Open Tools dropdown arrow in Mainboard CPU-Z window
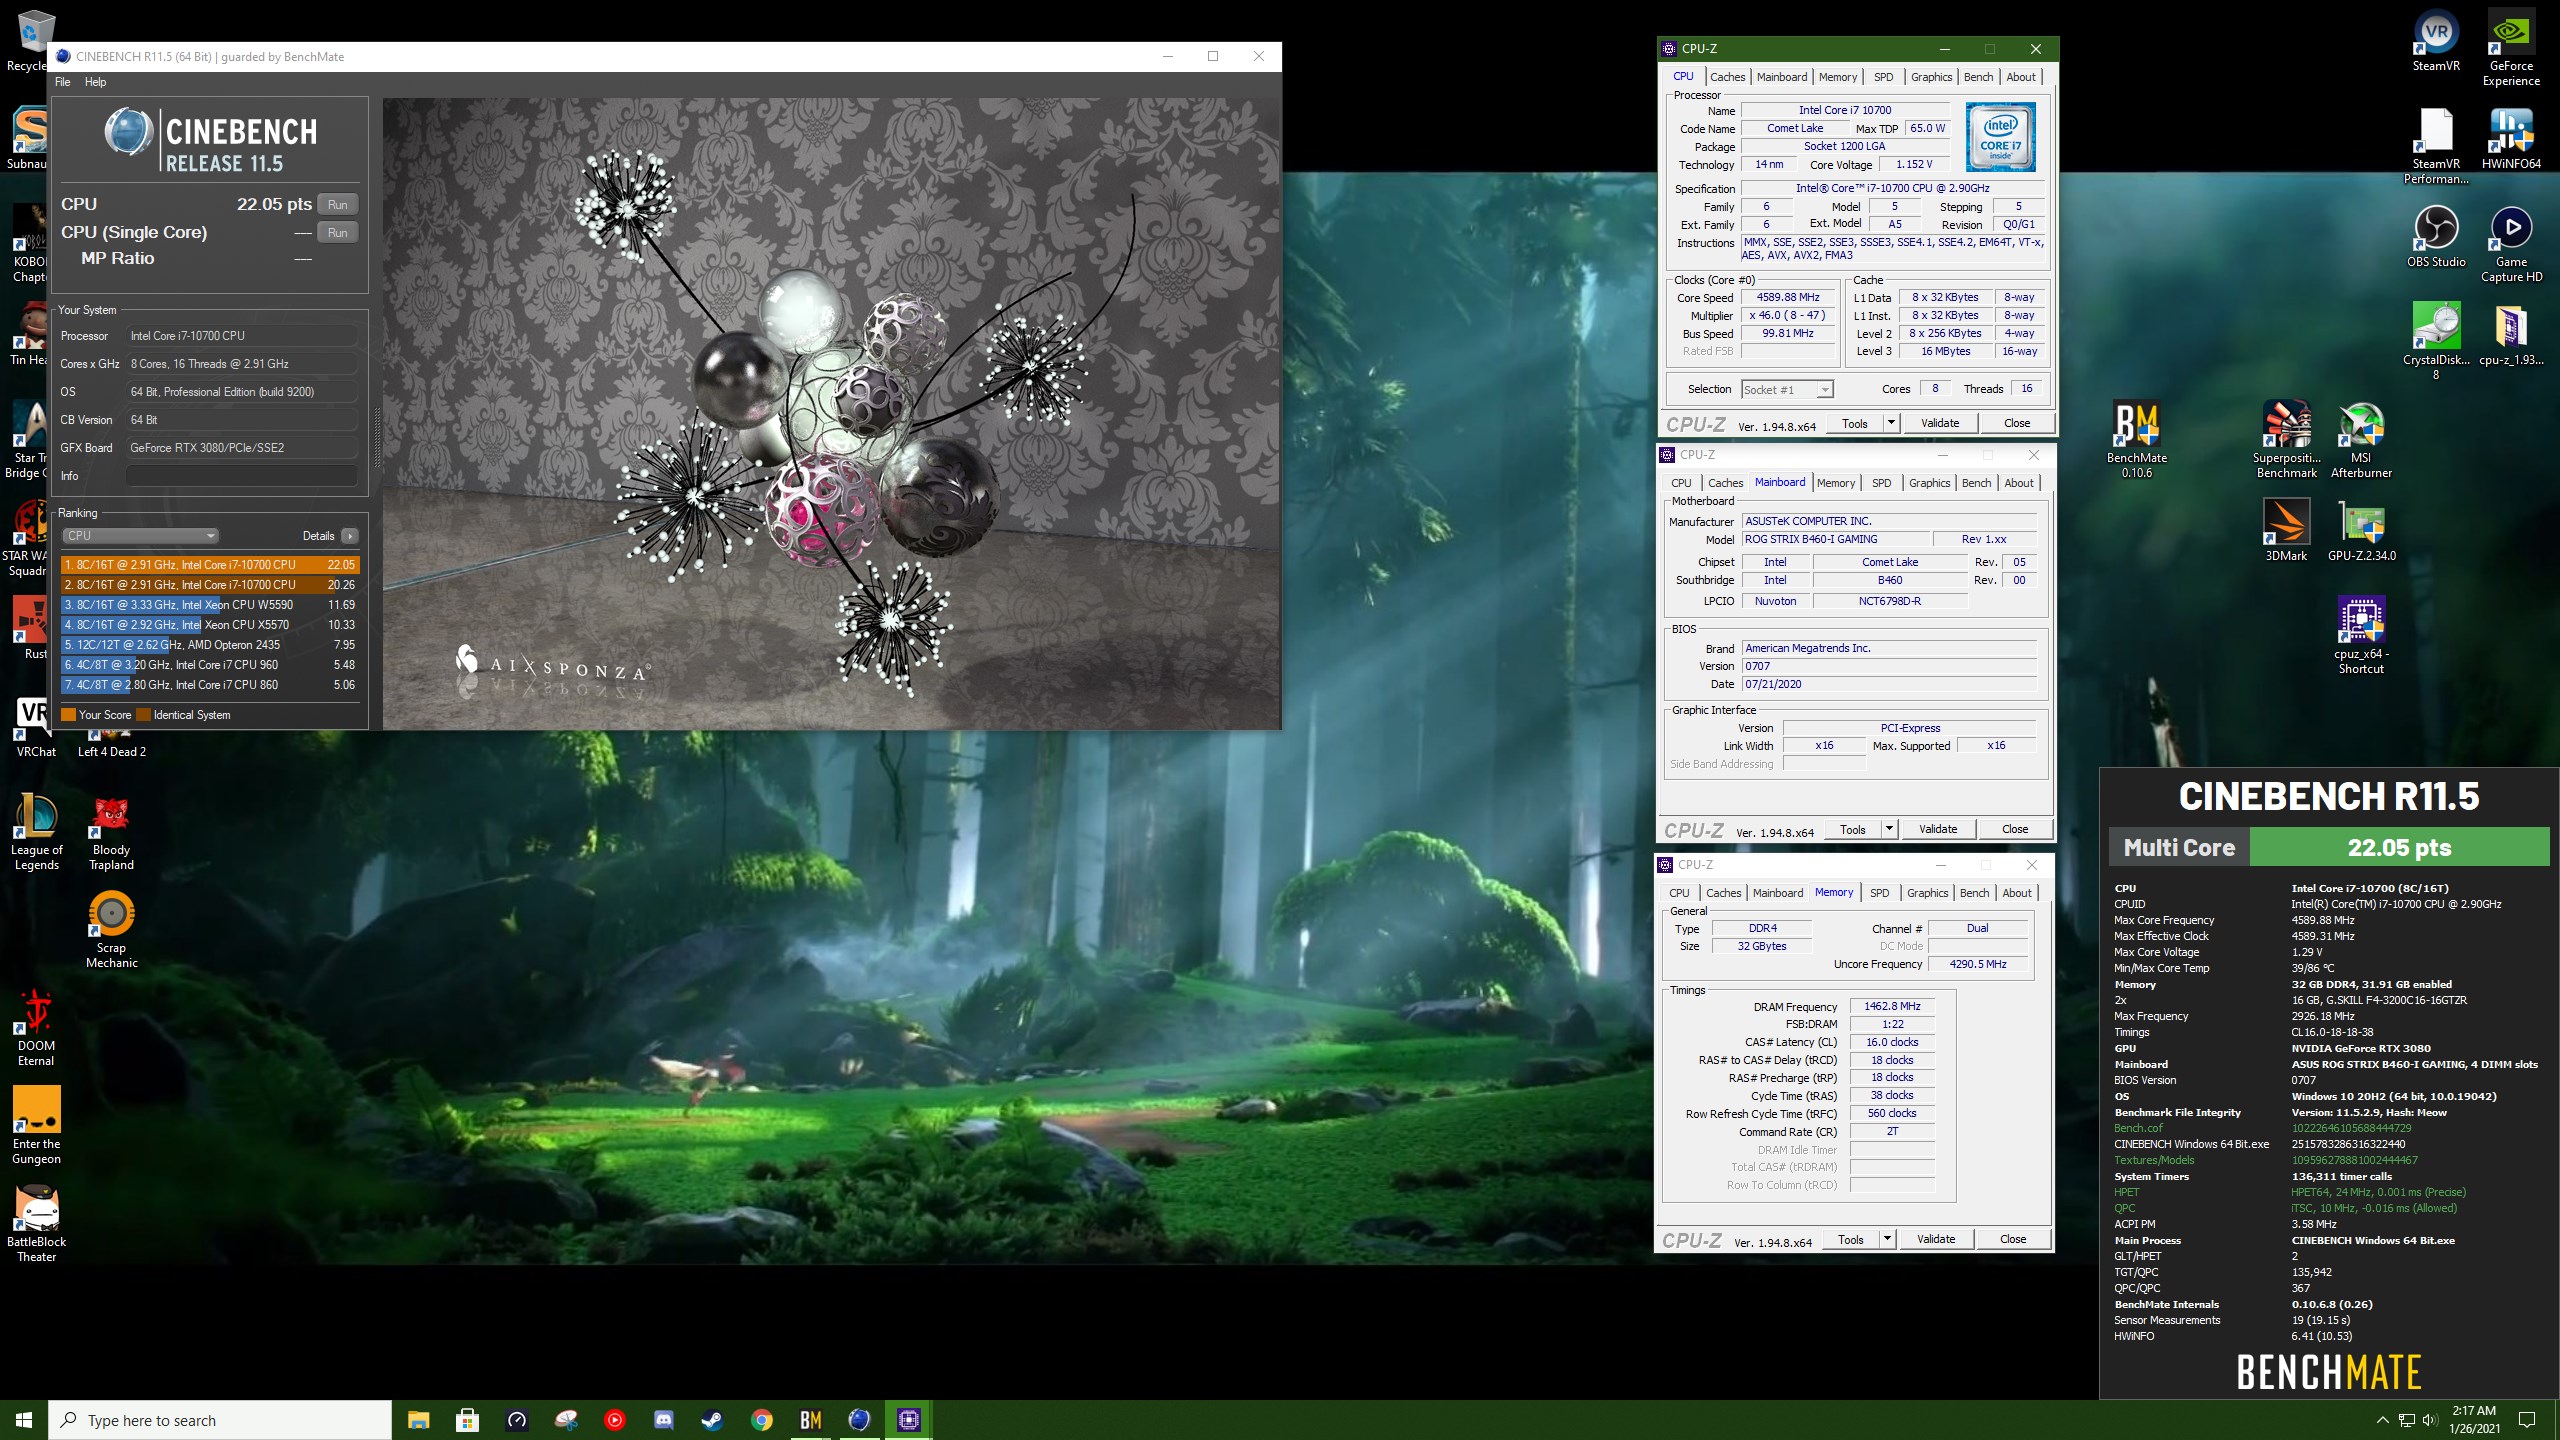 point(1888,829)
